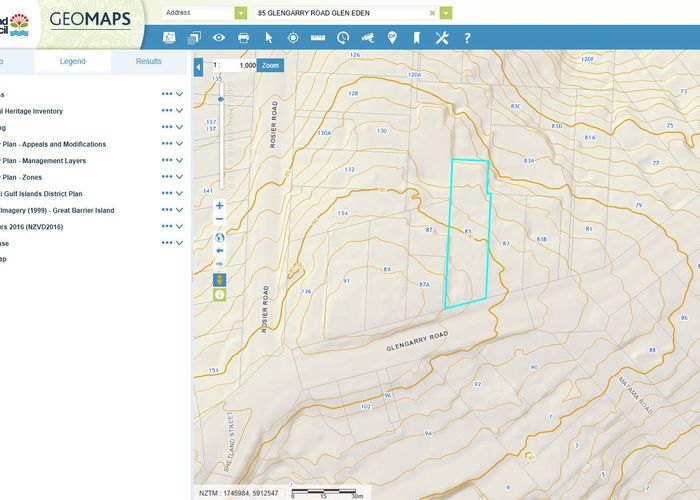The image size is (700, 500).
Task: Open the layers stack icon in toolbar
Action: tap(194, 38)
